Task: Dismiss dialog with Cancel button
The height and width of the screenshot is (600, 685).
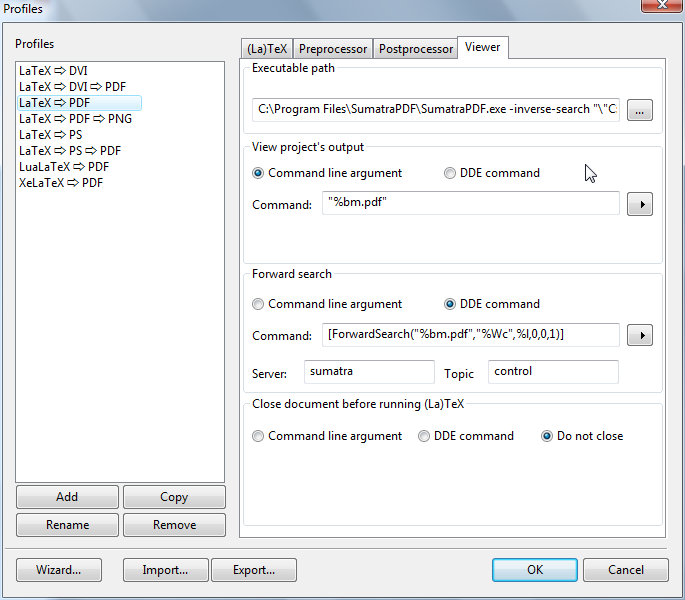Action: (626, 570)
